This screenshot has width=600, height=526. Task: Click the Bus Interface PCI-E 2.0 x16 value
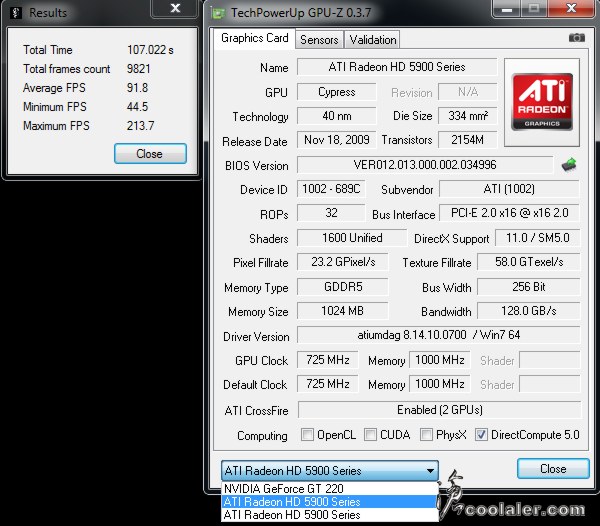[x=509, y=213]
